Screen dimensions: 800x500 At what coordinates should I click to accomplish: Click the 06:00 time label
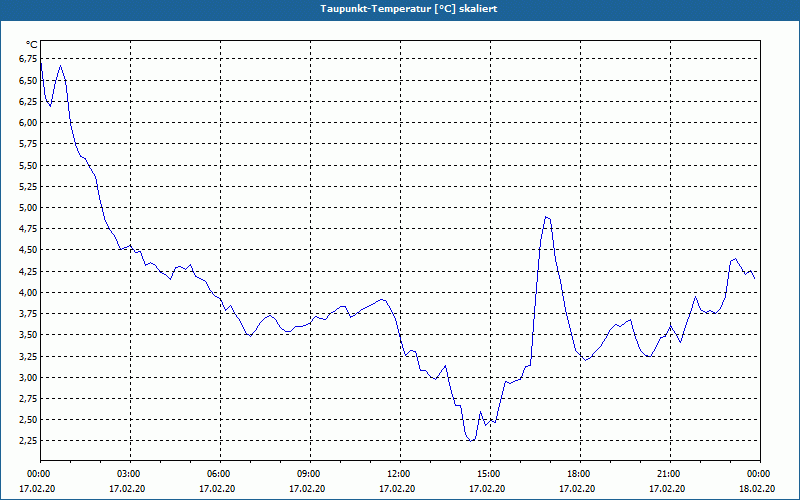pos(220,474)
